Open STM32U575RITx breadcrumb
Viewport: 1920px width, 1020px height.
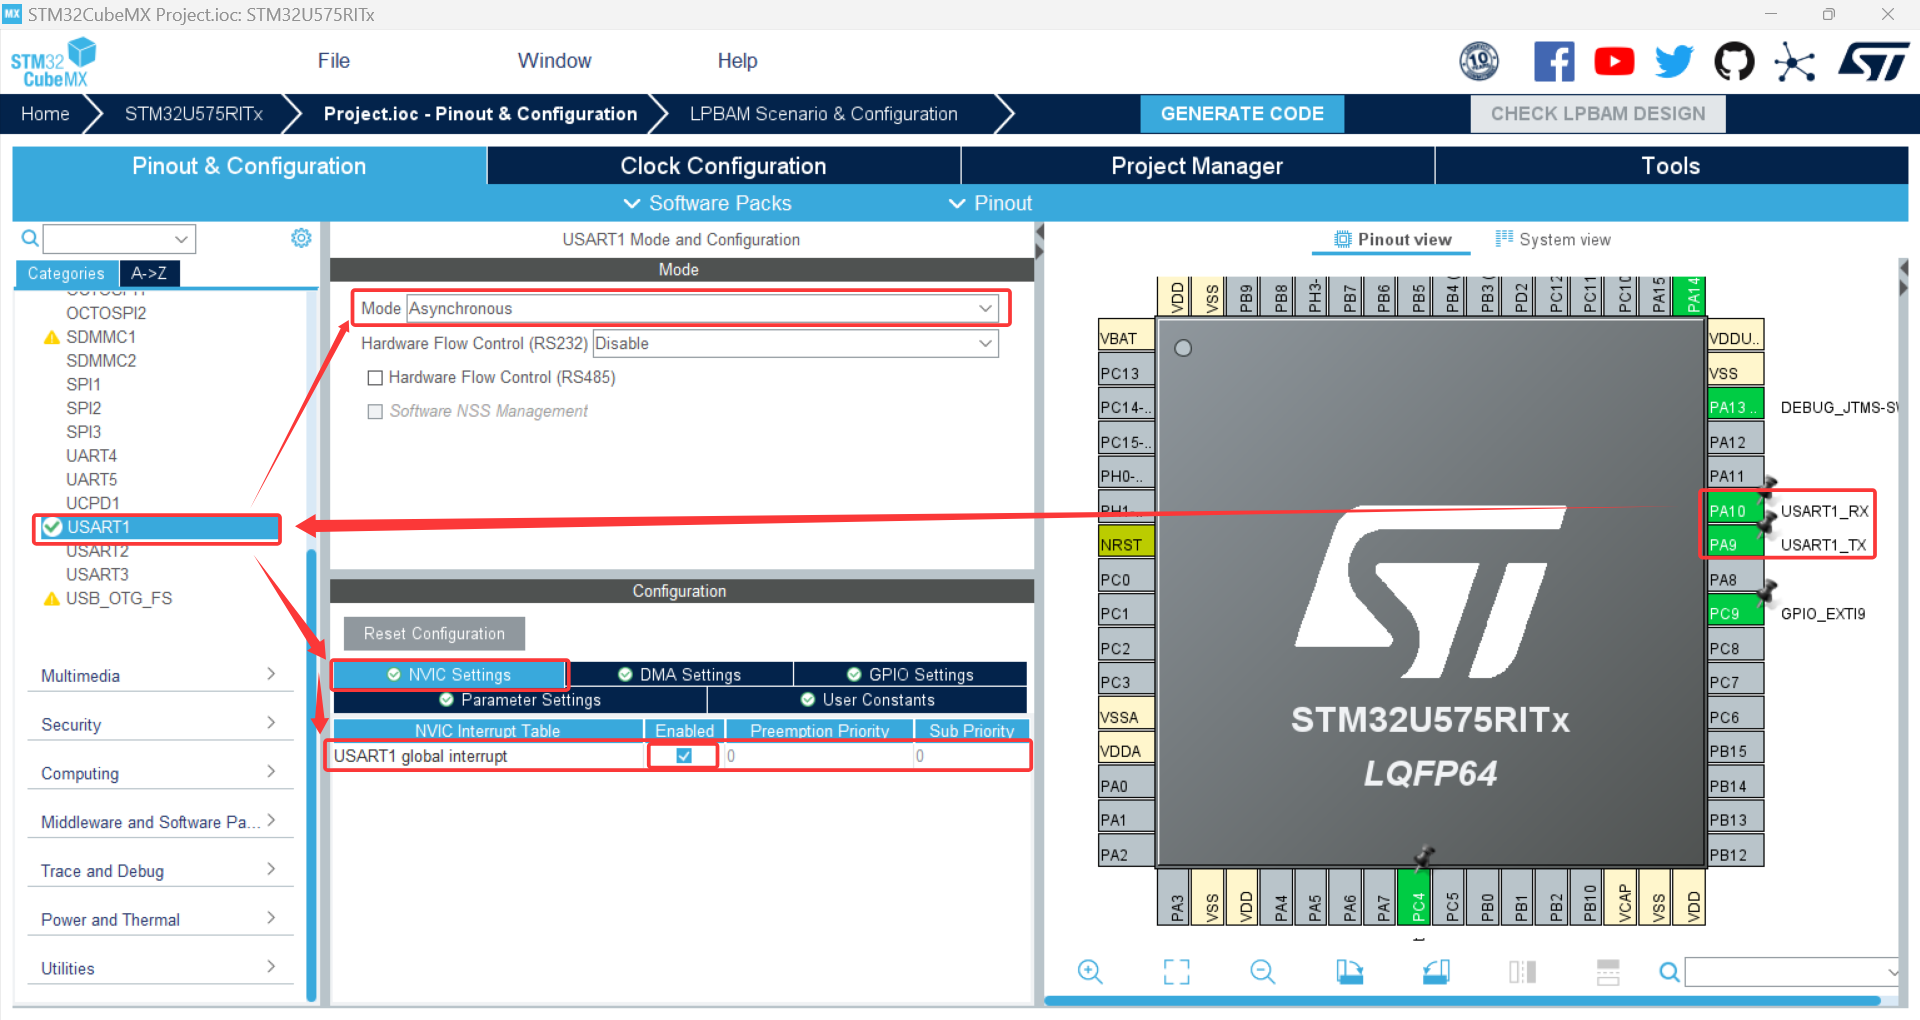coord(194,114)
